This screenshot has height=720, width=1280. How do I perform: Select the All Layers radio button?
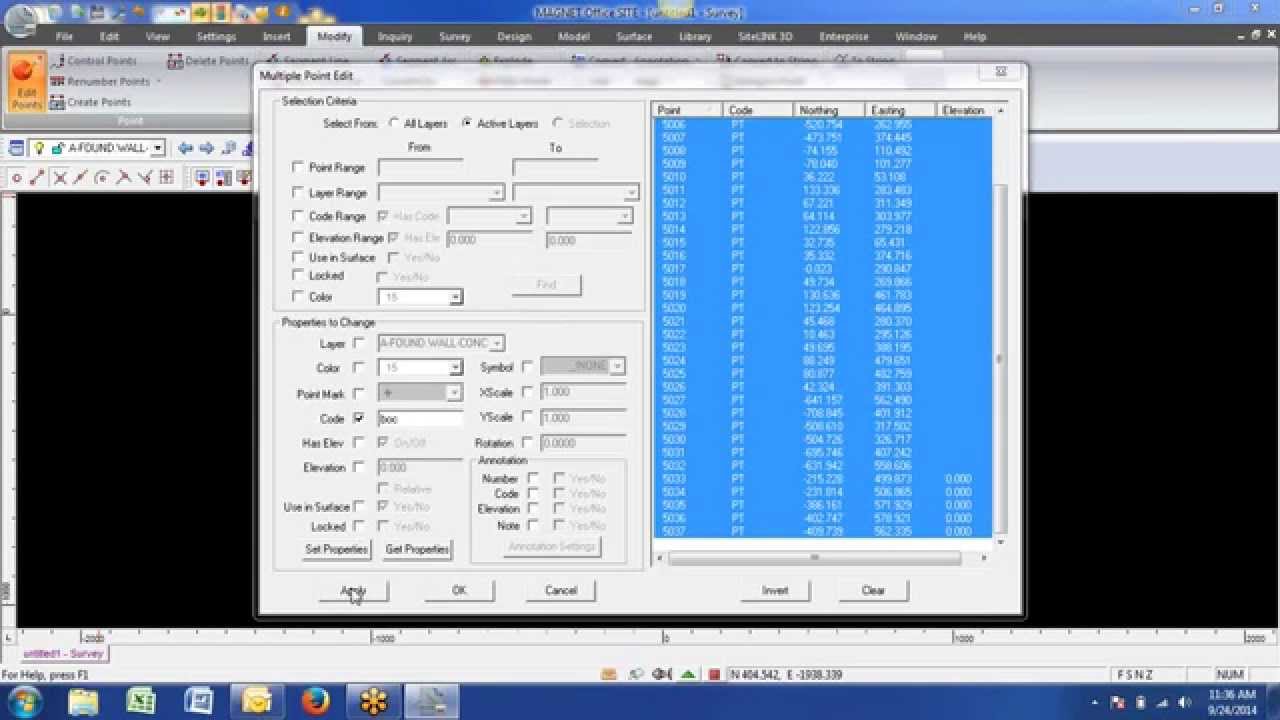[x=394, y=124]
